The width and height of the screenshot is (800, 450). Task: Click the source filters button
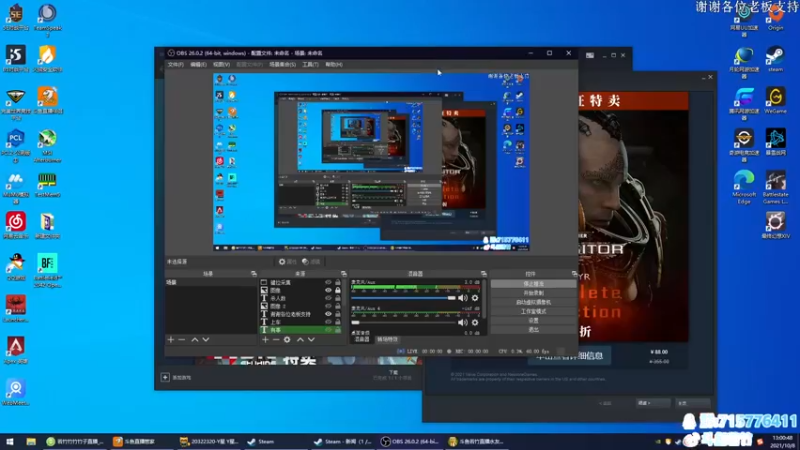click(311, 262)
